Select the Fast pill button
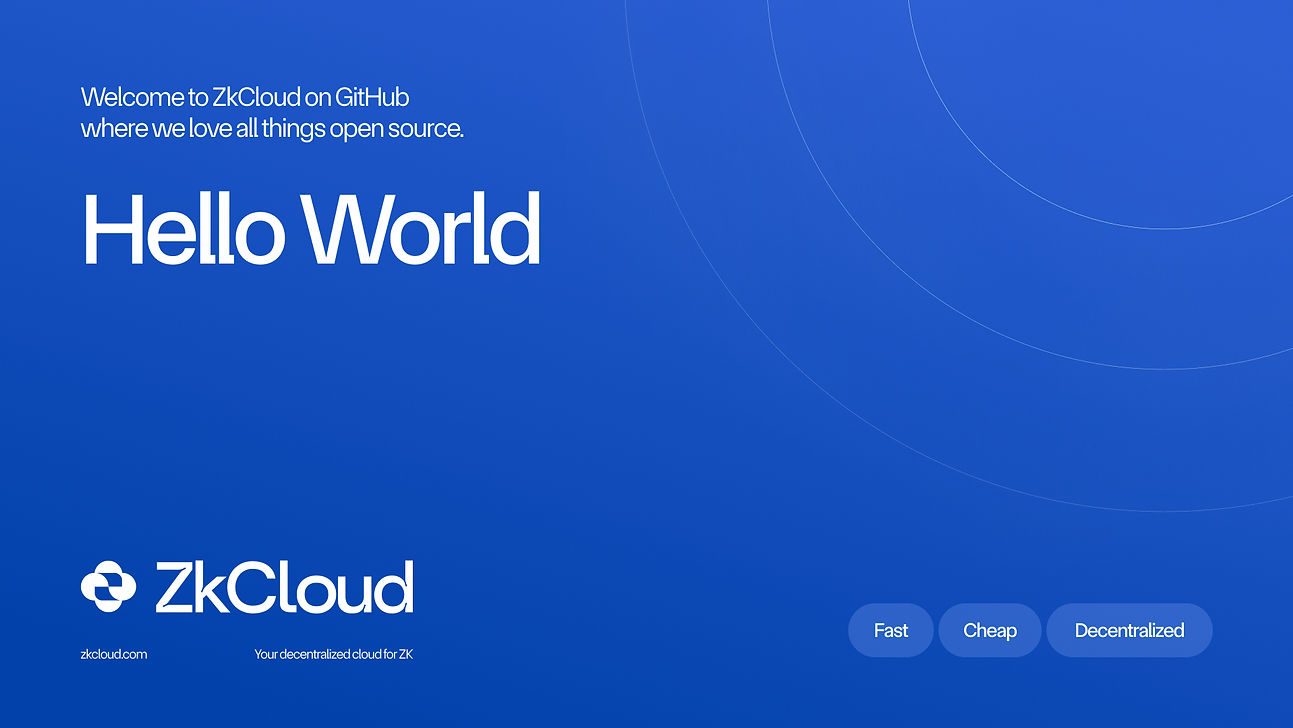This screenshot has width=1293, height=728. click(x=891, y=630)
